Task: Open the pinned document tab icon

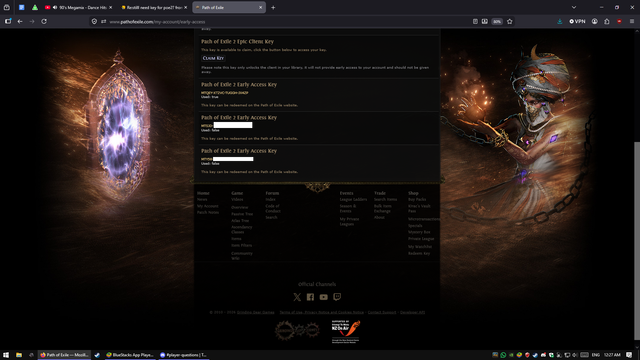Action: (22, 7)
